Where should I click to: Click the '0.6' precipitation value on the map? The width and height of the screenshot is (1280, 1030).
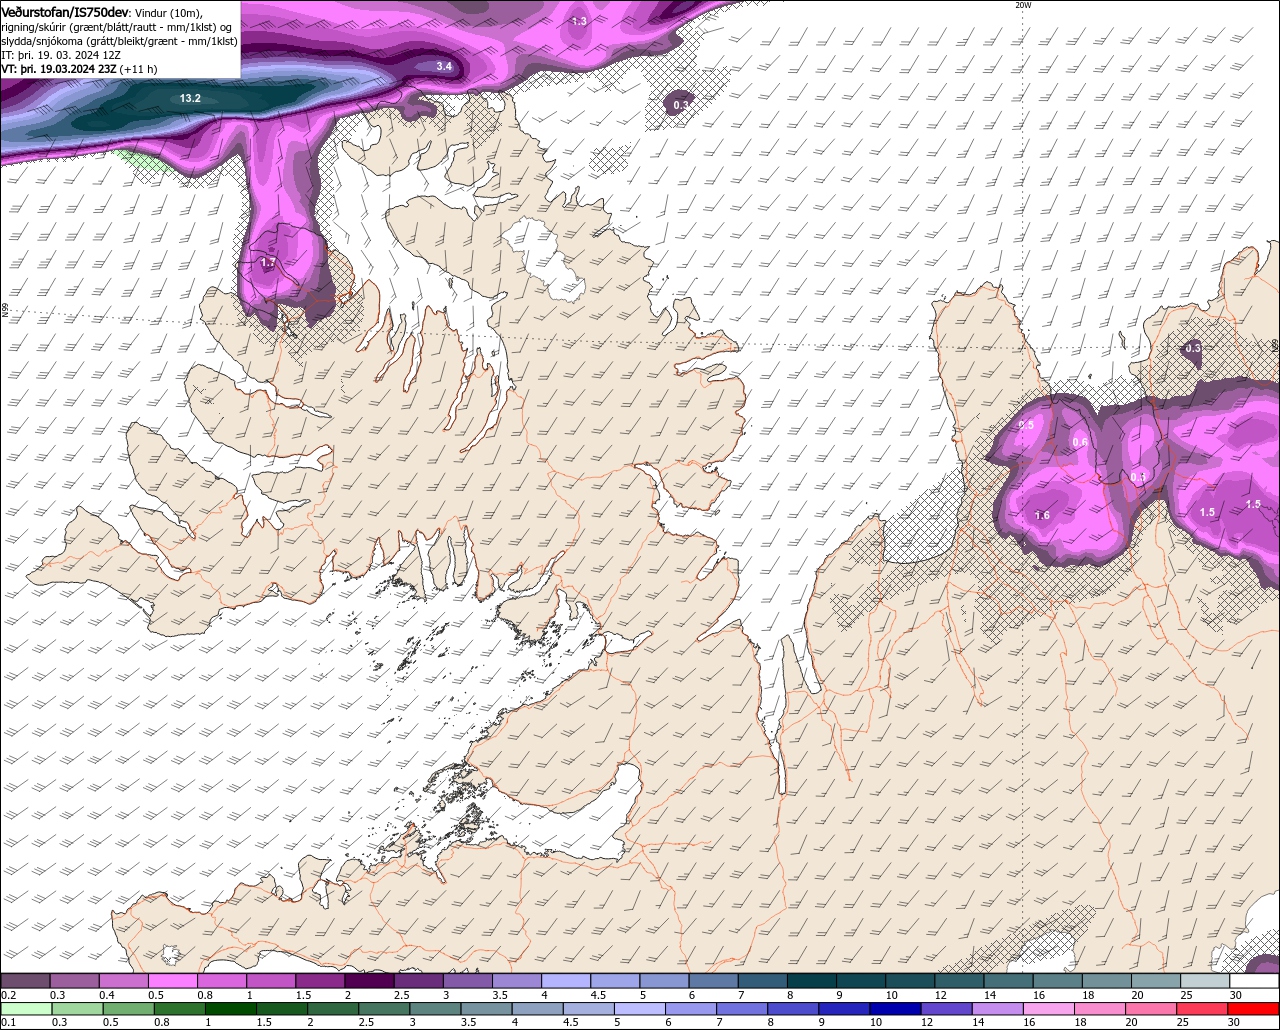[1080, 443]
